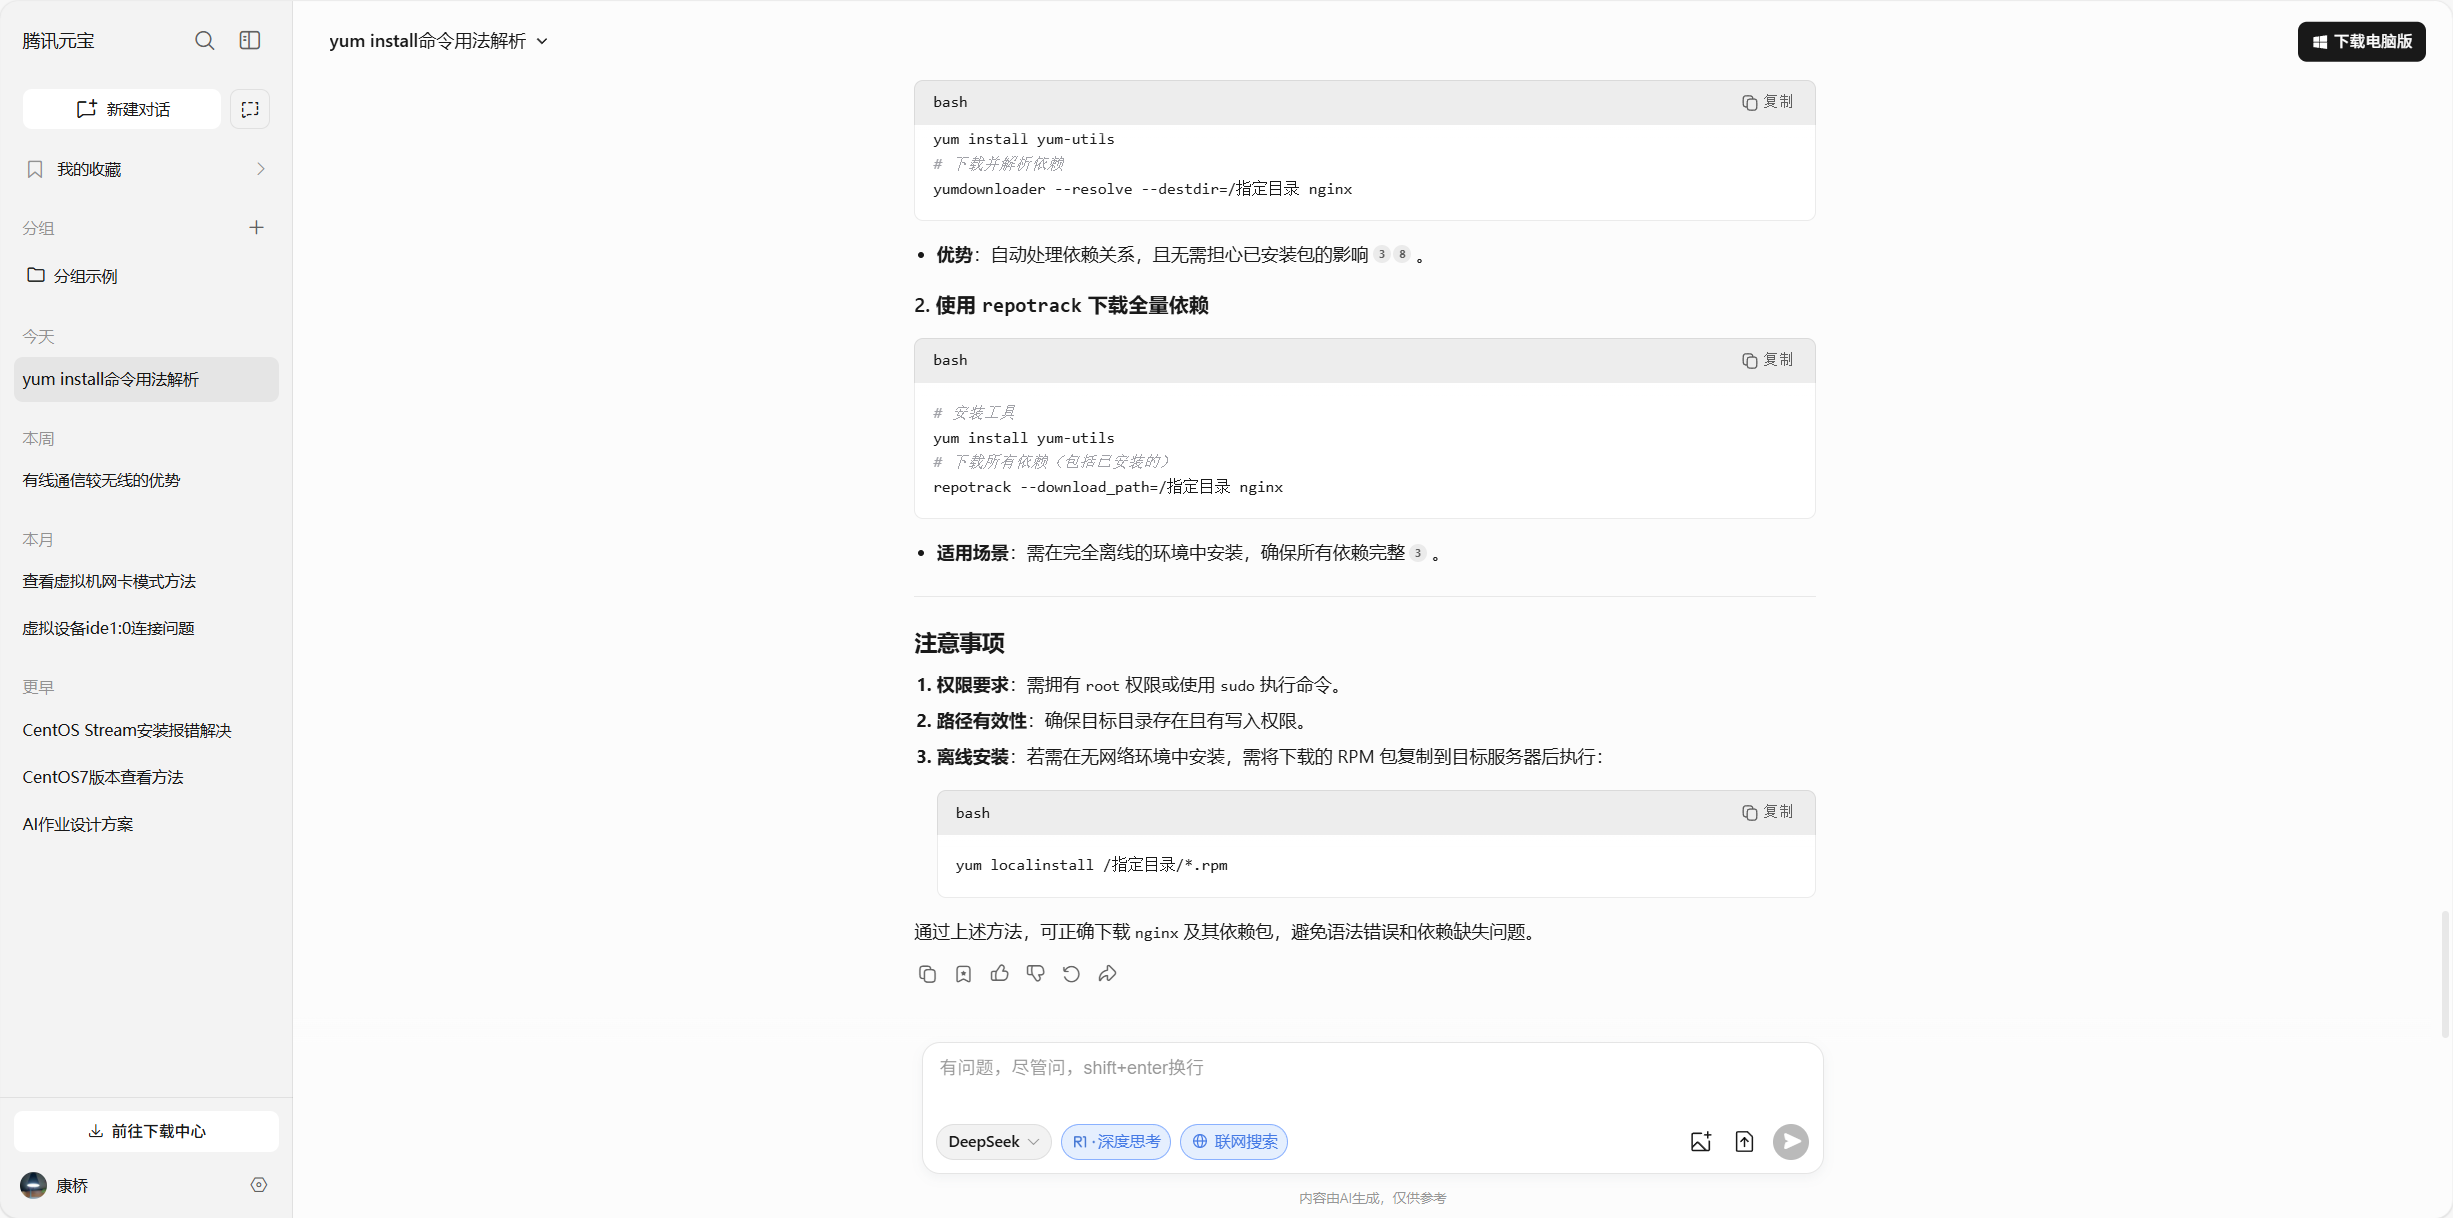2453x1218 pixels.
Task: Click the 新建对话 button
Action: tap(122, 109)
